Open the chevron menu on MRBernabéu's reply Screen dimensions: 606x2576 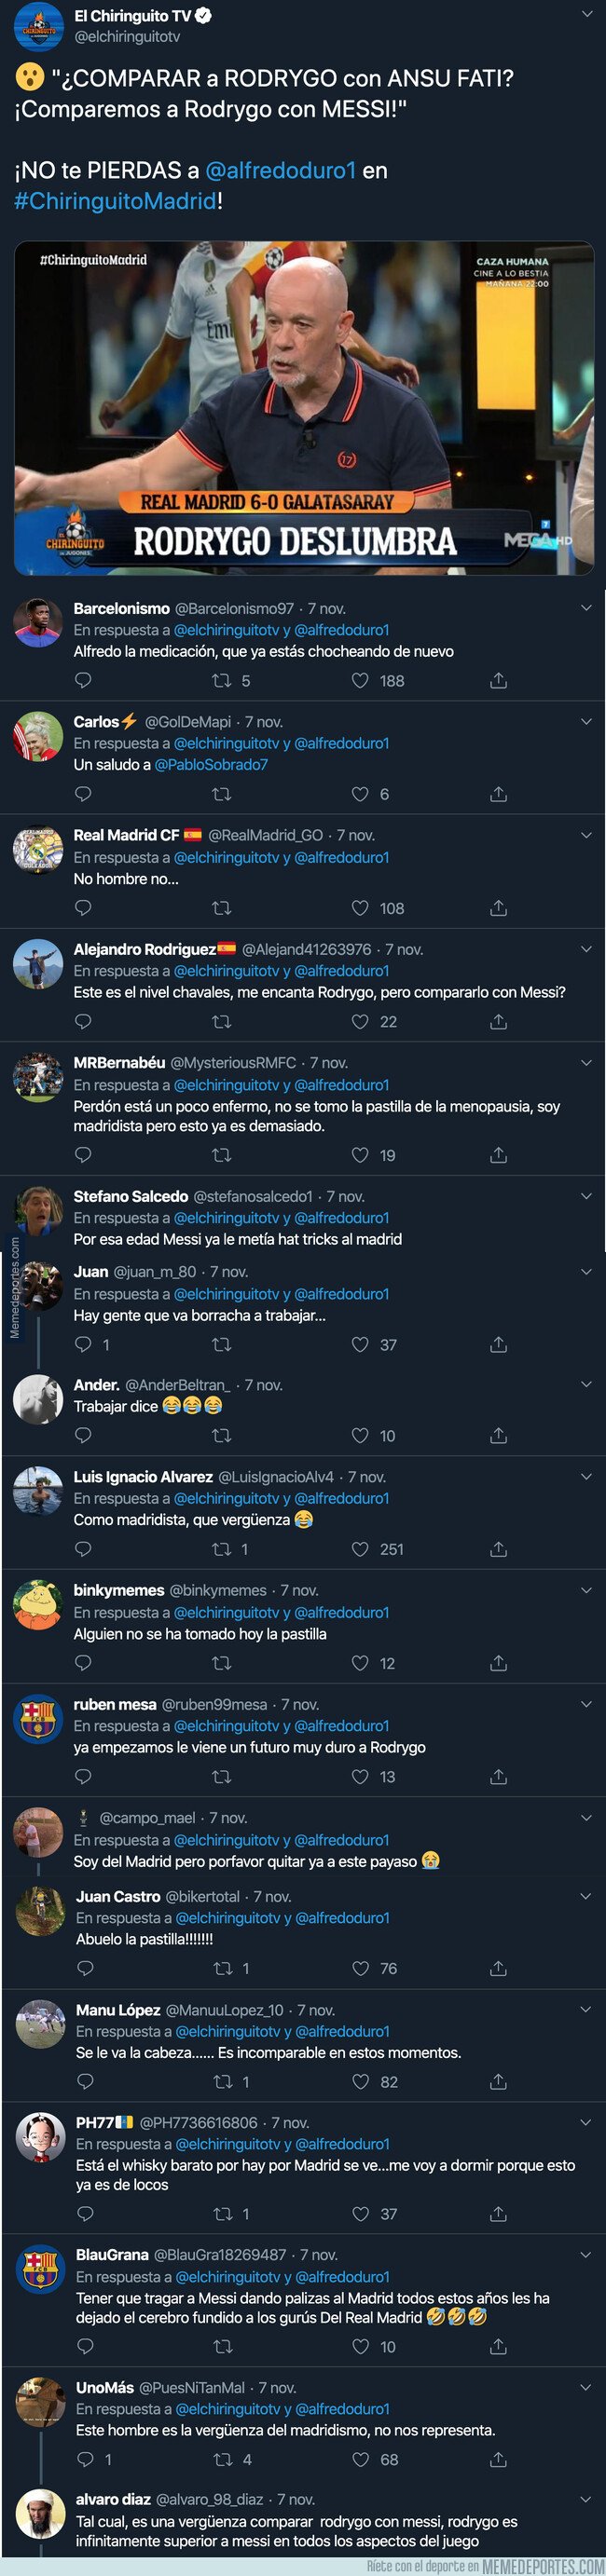point(586,1062)
